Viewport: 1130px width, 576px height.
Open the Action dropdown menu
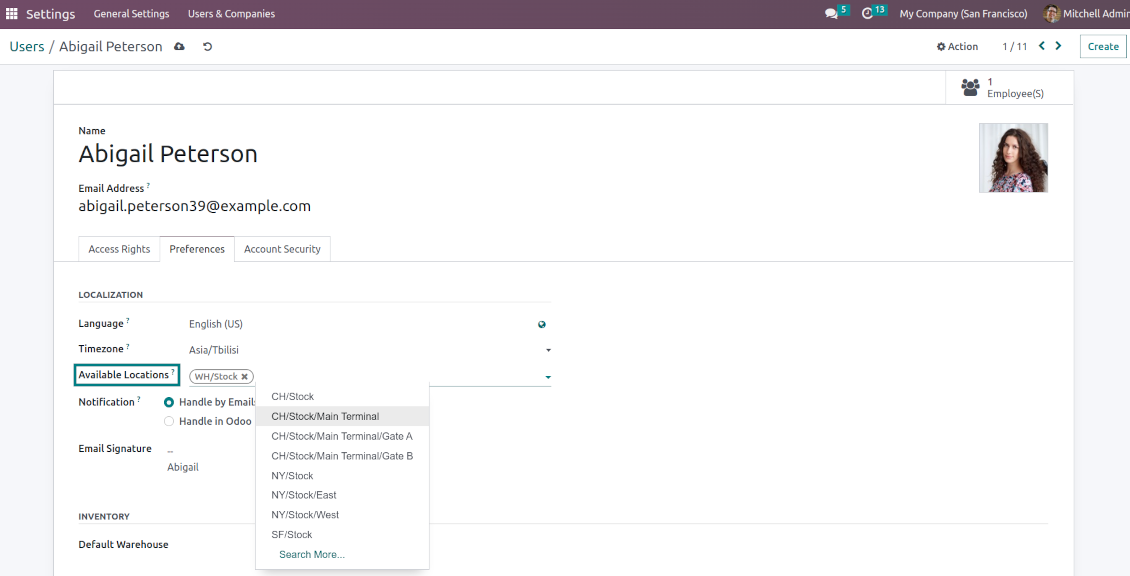tap(957, 47)
